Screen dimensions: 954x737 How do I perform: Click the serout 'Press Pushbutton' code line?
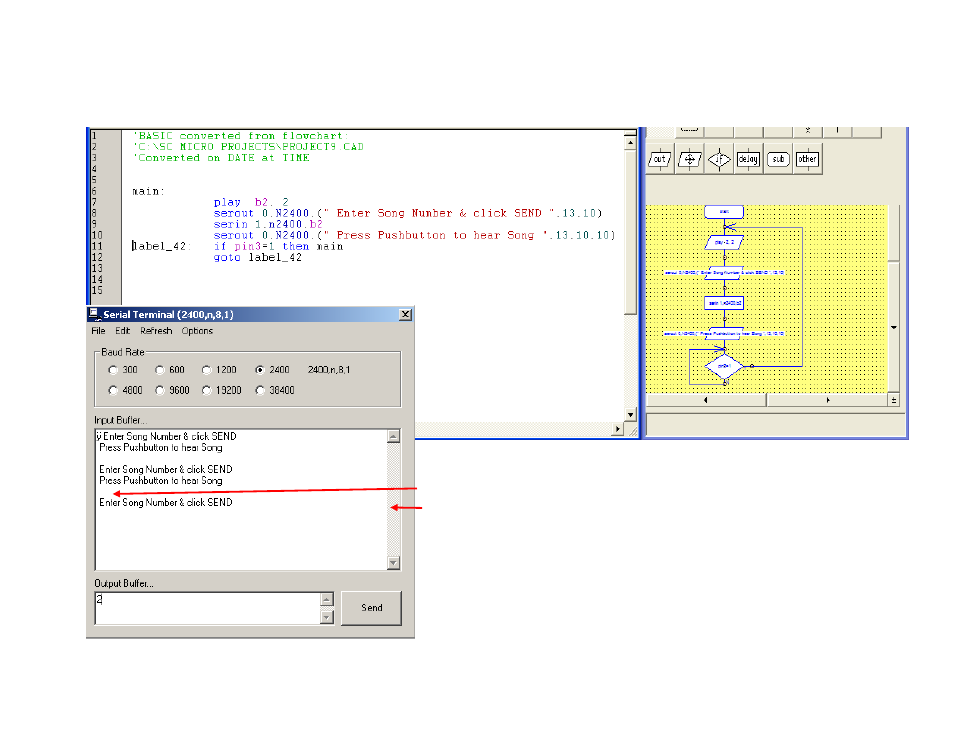pos(414,235)
